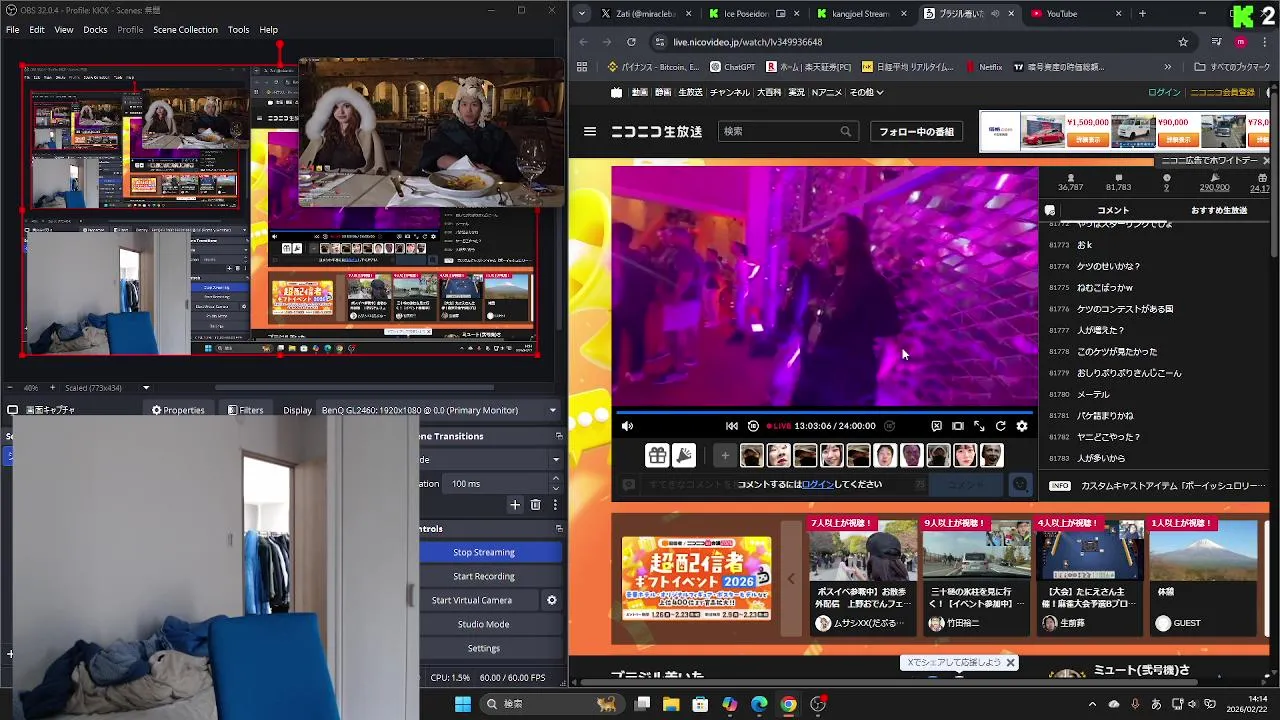
Task: Open a new browser tab
Action: tap(1142, 14)
